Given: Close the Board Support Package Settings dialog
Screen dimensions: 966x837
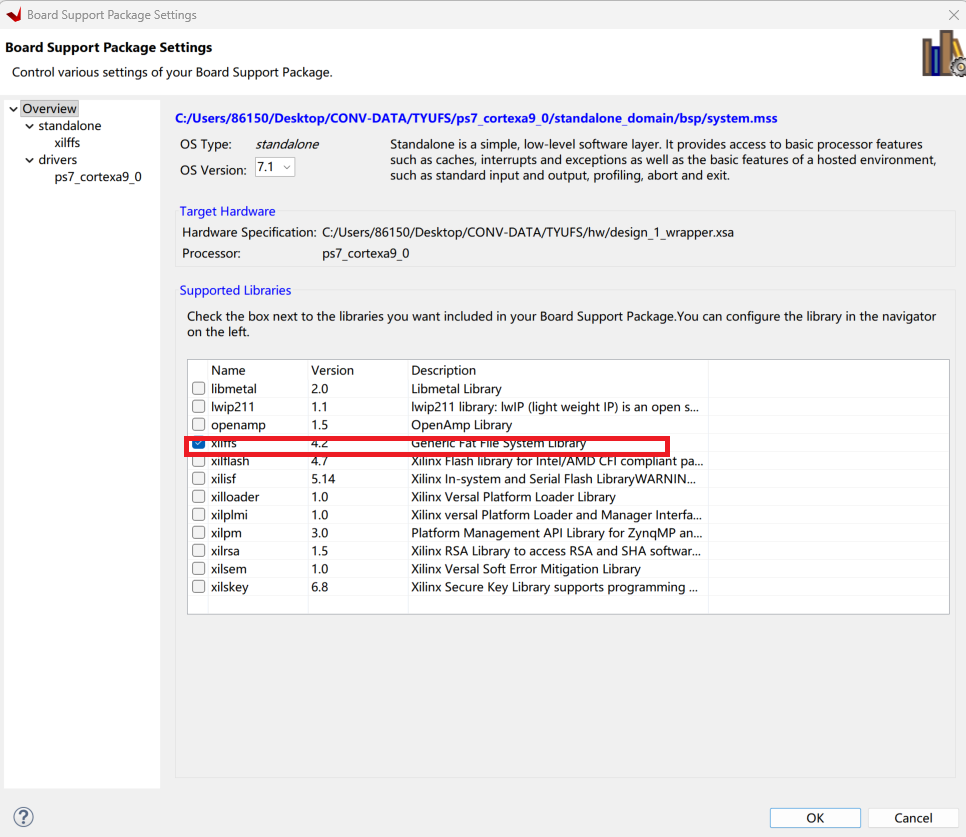Looking at the screenshot, I should coord(953,14).
